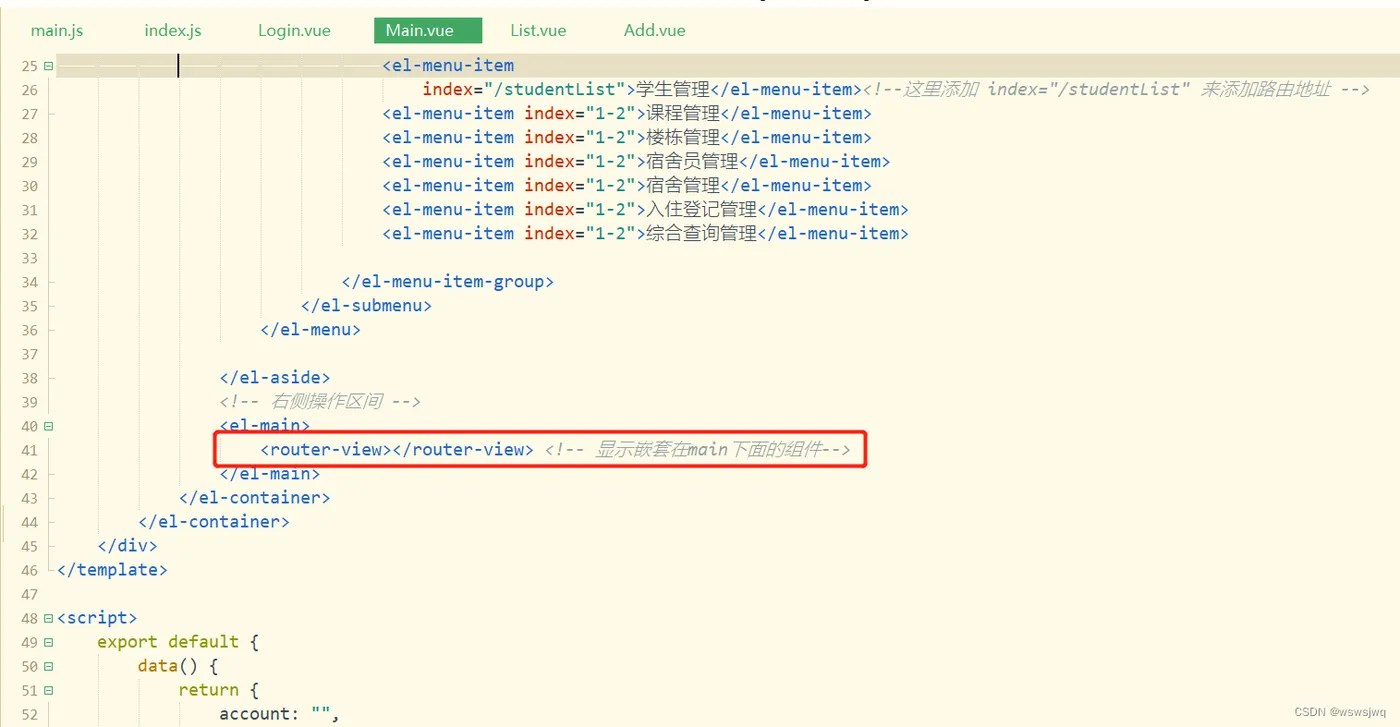The height and width of the screenshot is (727, 1400).
Task: Collapse el-main fold at line 40
Action: click(x=48, y=426)
